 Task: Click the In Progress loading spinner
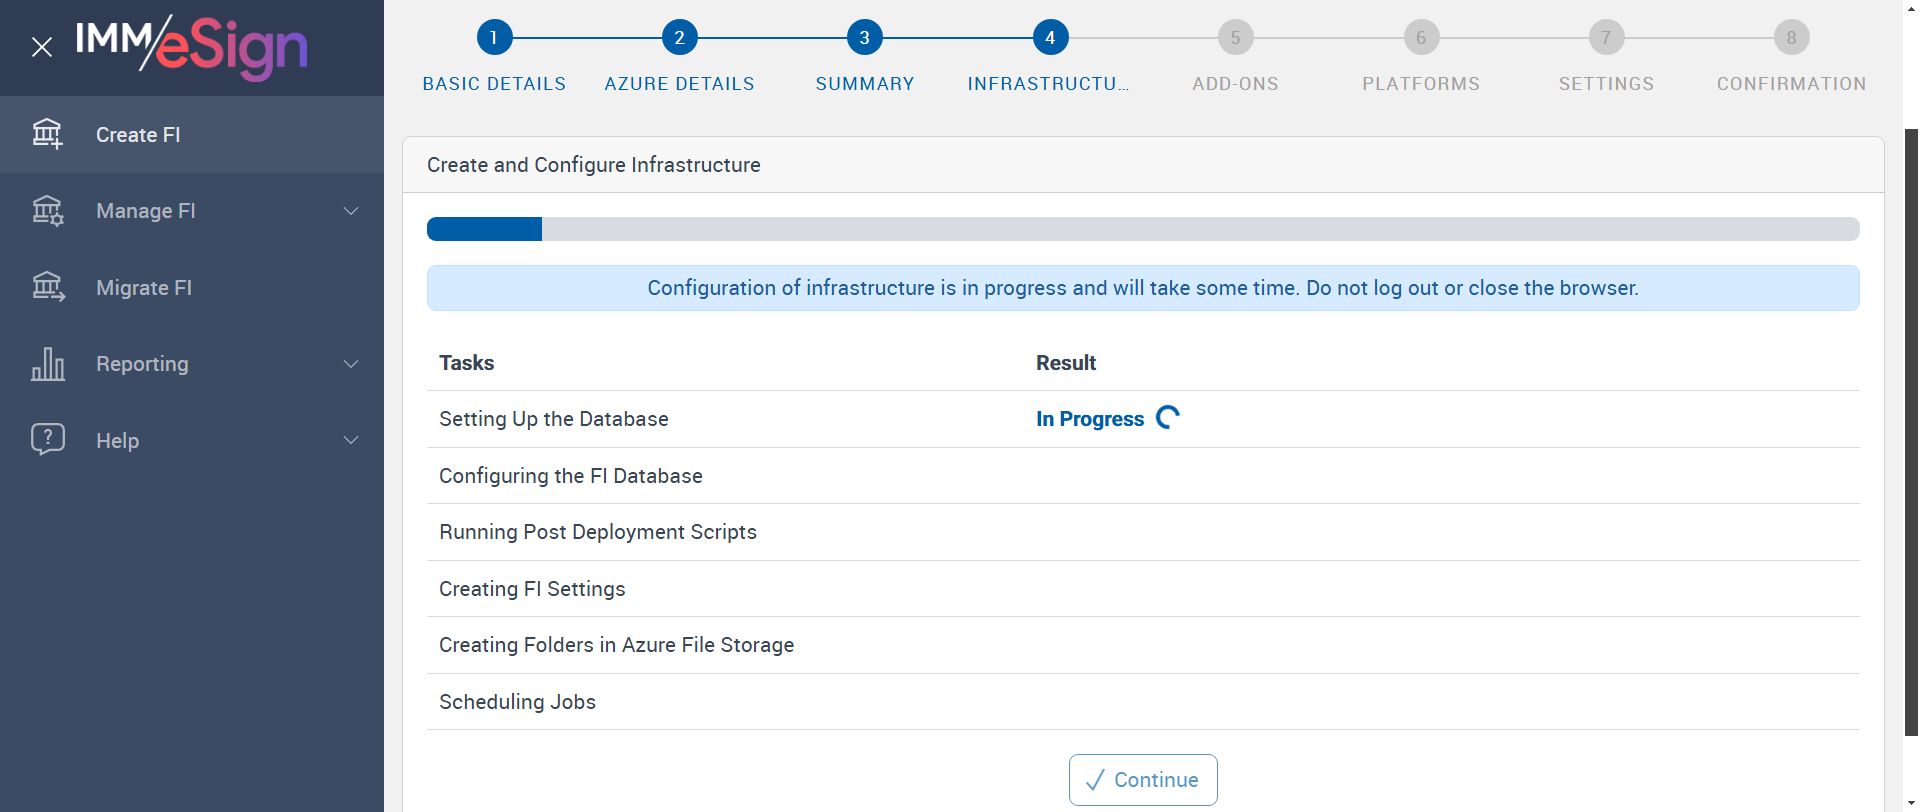[1168, 418]
